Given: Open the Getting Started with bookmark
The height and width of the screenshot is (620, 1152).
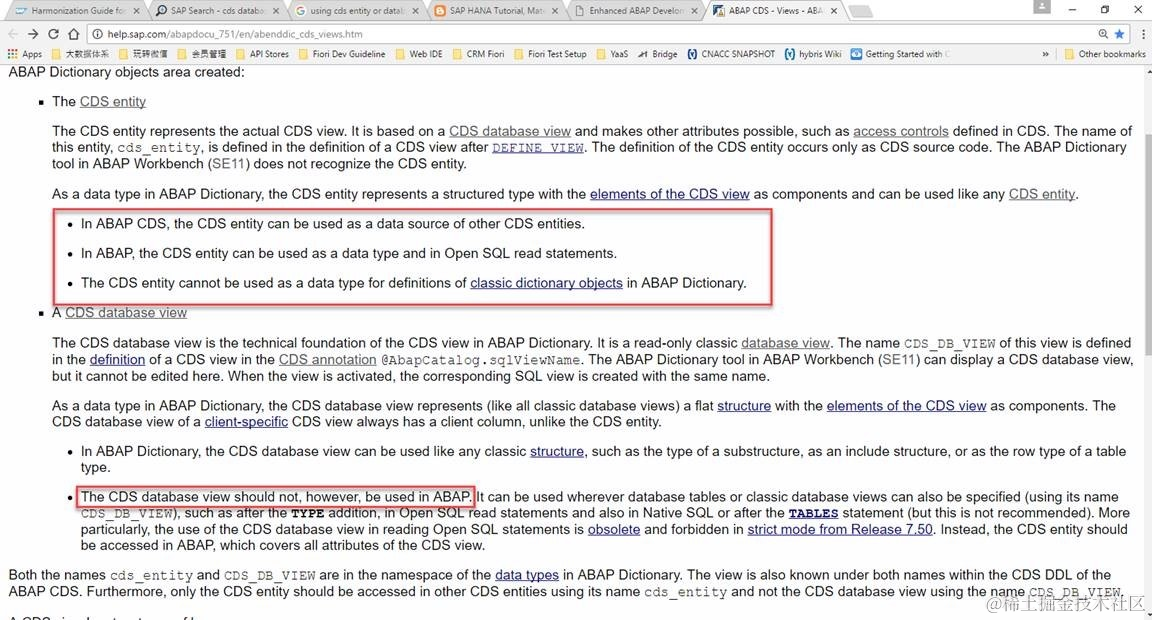Looking at the screenshot, I should [x=900, y=54].
